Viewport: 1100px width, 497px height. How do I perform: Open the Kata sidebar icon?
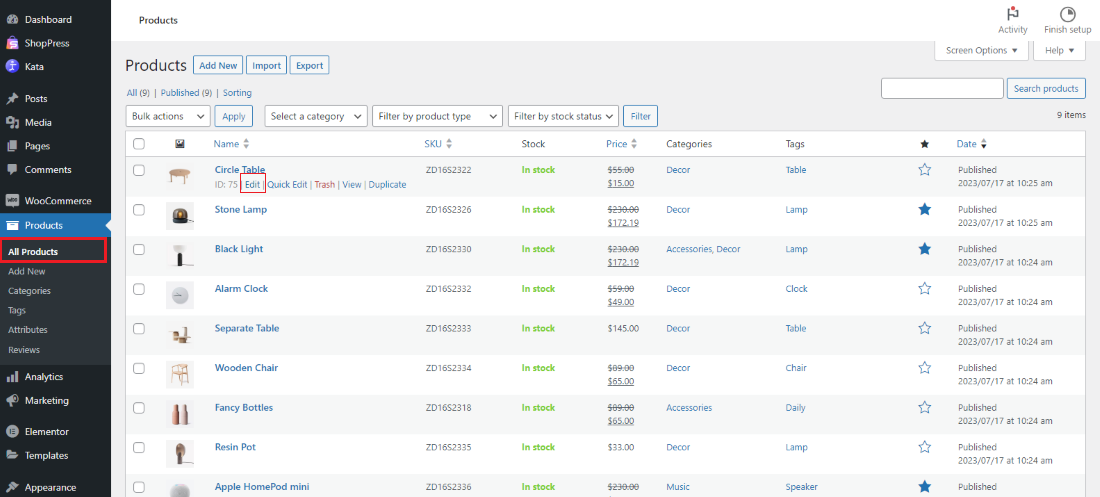point(12,67)
